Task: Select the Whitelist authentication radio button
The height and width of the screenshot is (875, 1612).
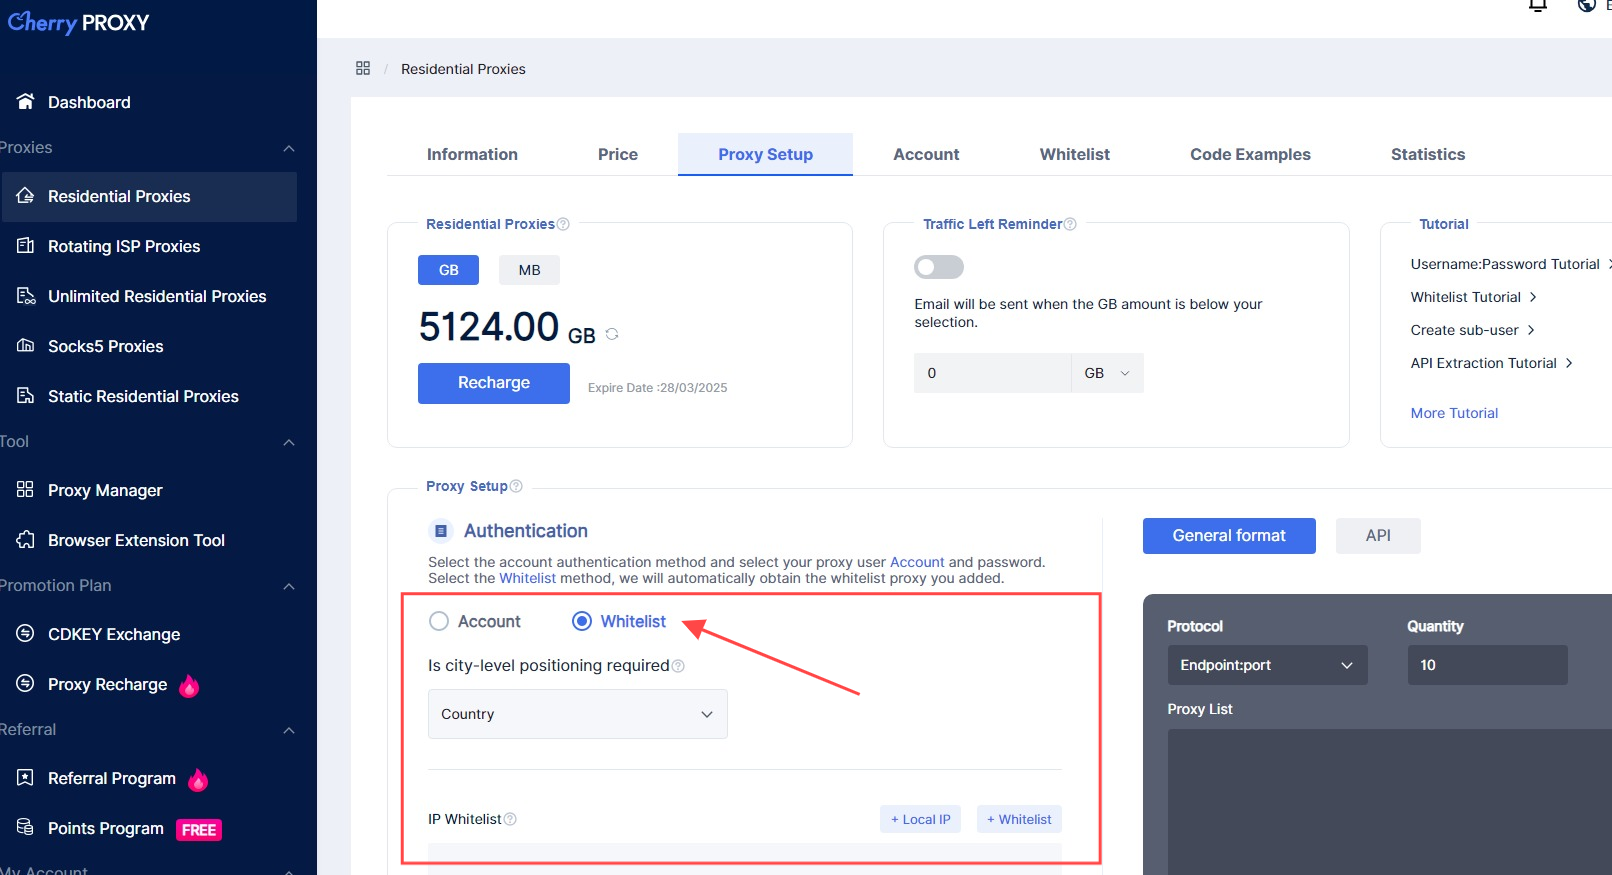Action: coord(582,621)
